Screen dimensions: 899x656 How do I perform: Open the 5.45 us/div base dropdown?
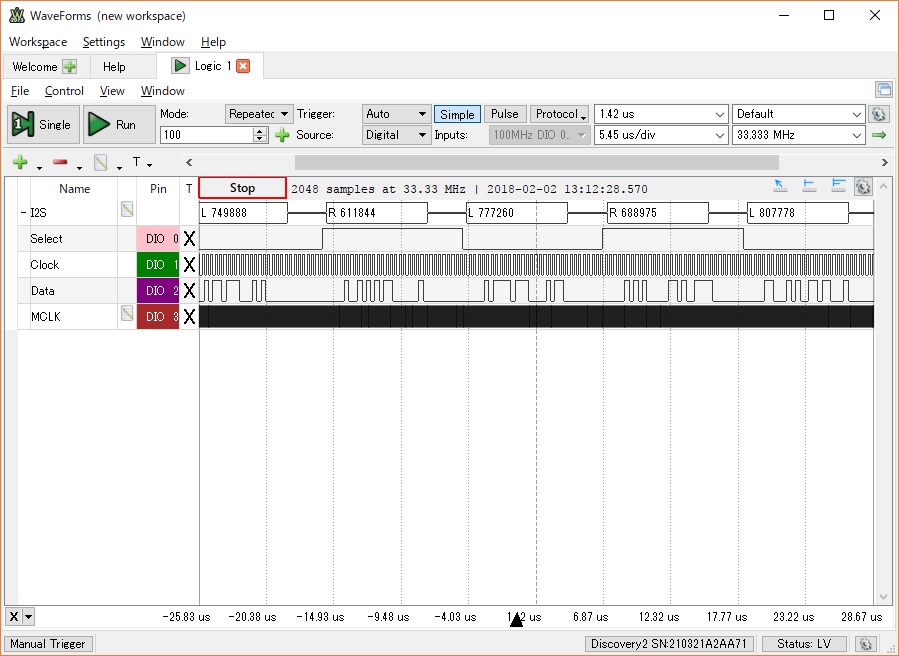[661, 135]
